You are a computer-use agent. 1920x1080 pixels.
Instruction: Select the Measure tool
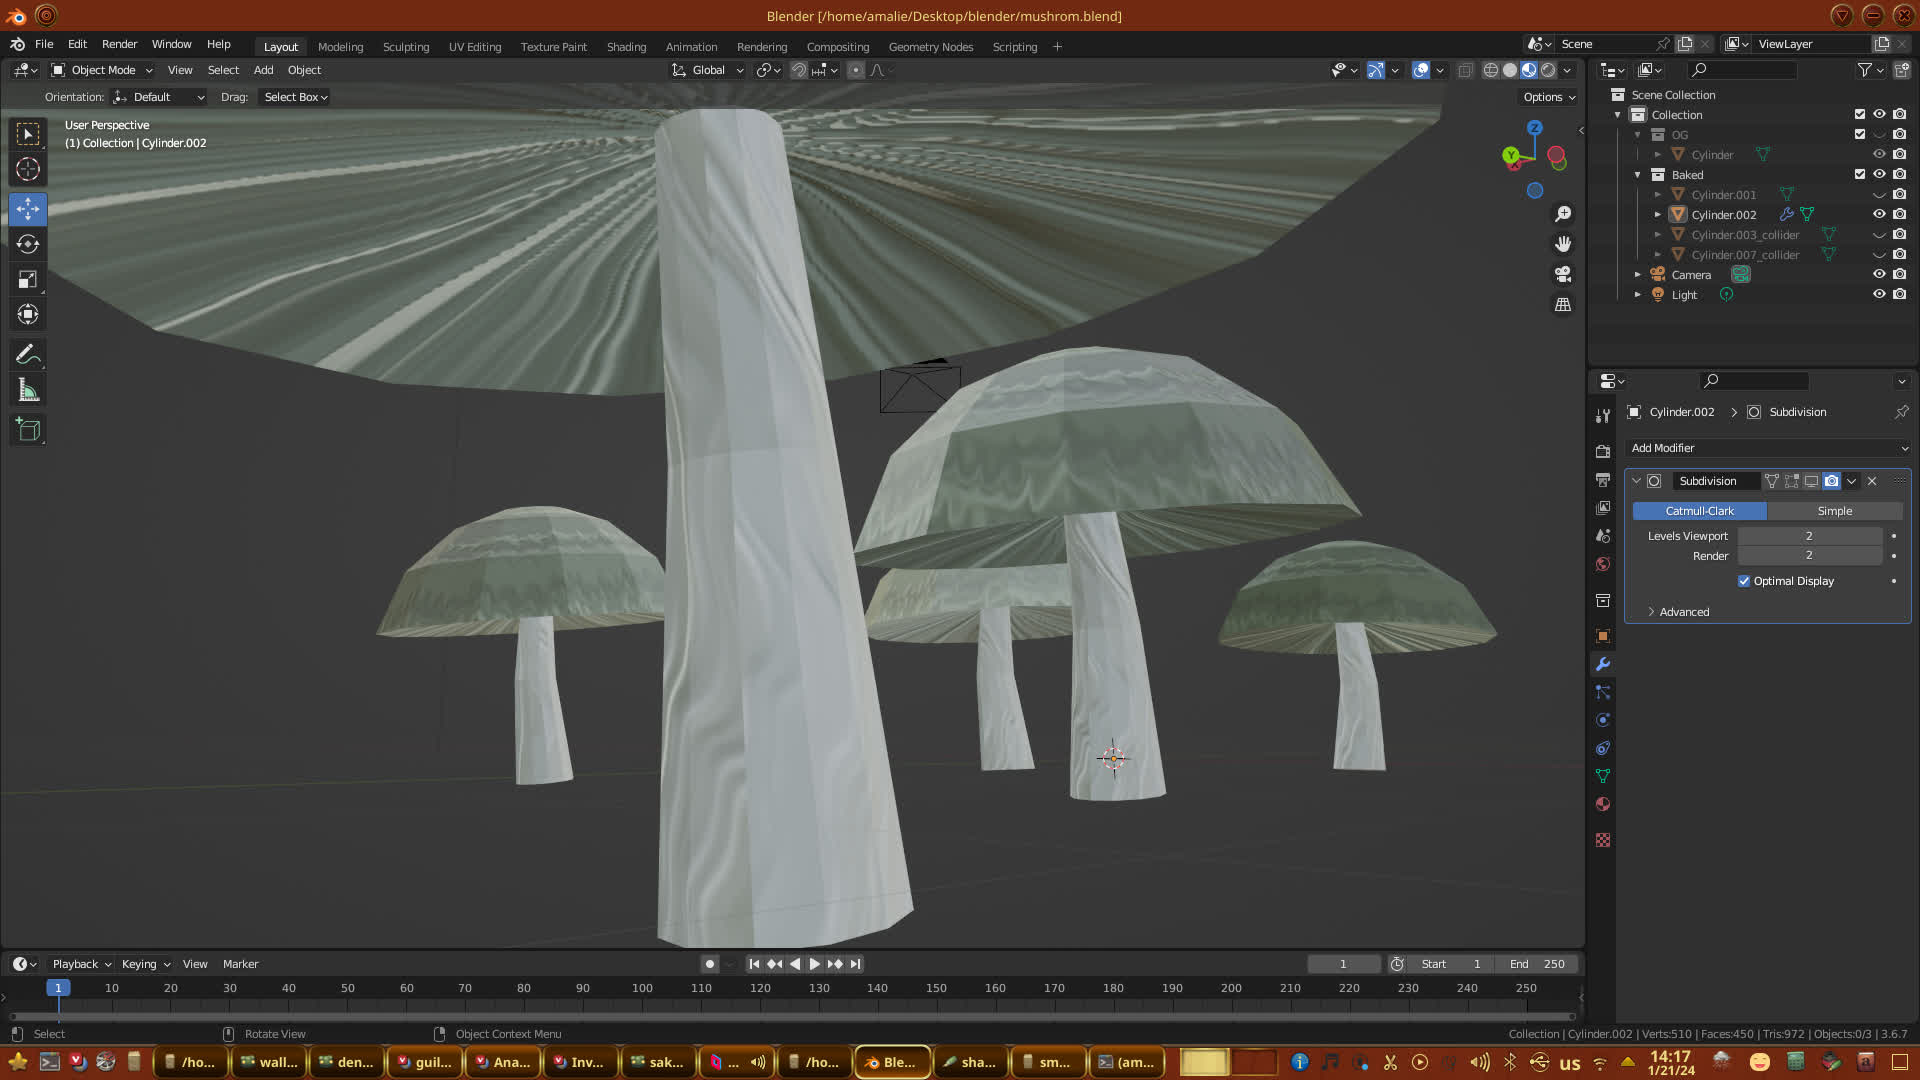(28, 391)
